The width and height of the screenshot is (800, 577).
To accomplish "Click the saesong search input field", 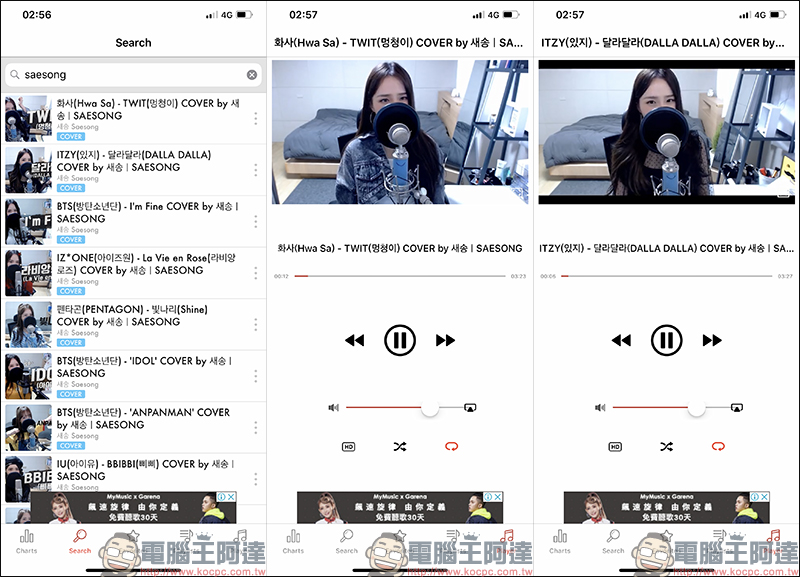I will tap(133, 75).
